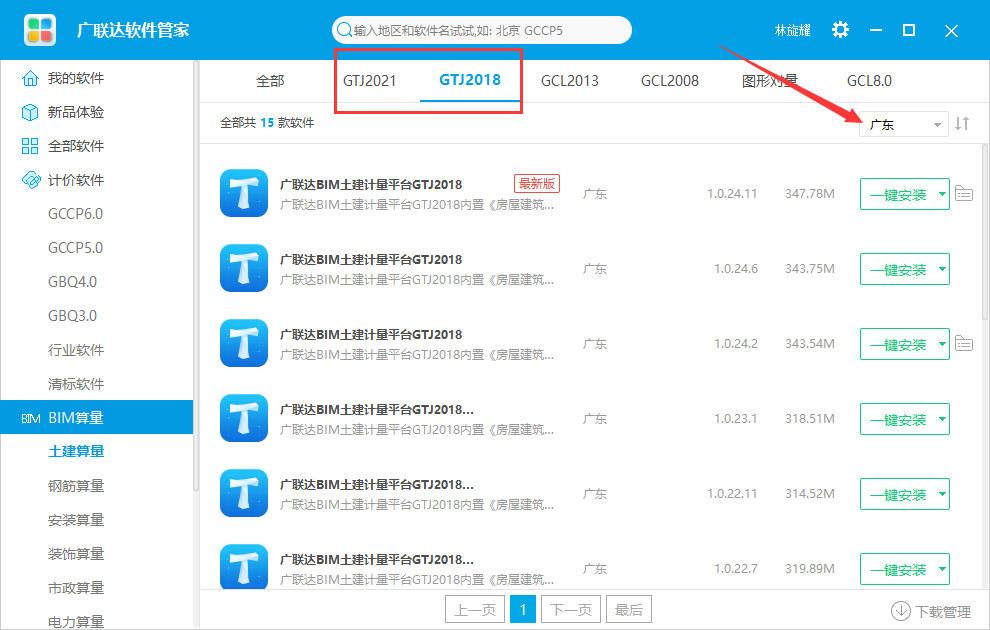Expand install options arrow for version 1.0.24.2
This screenshot has width=990, height=630.
942,344
